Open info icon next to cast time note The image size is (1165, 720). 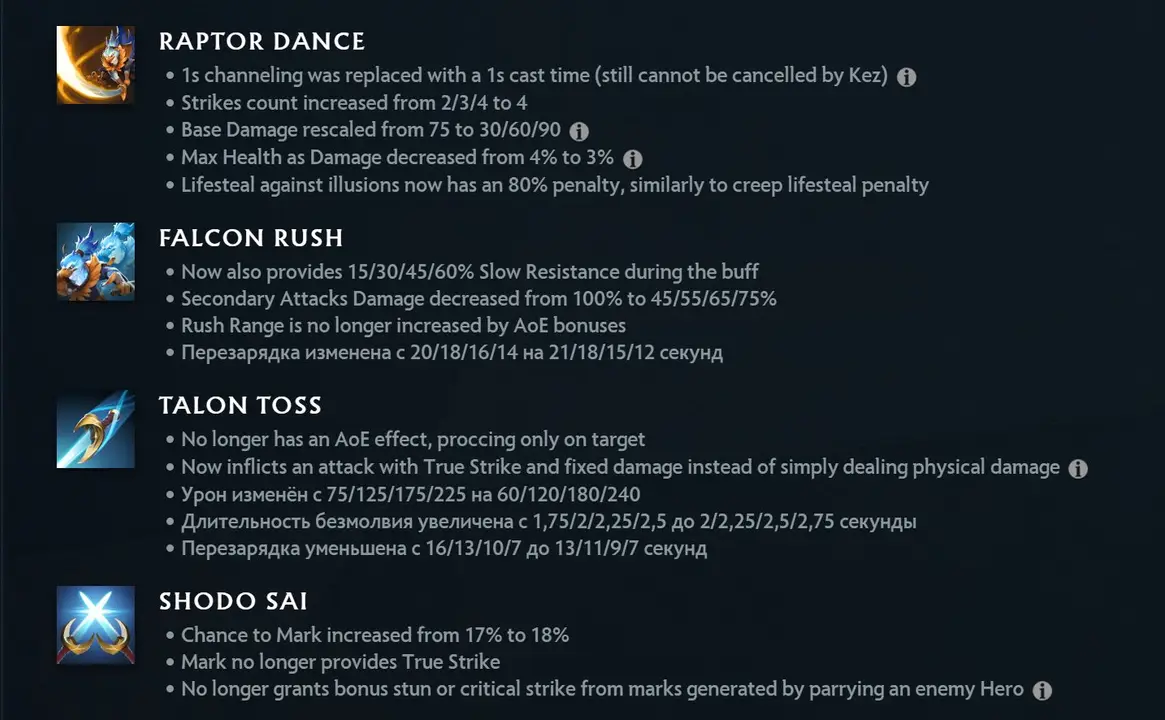pyautogui.click(x=906, y=77)
